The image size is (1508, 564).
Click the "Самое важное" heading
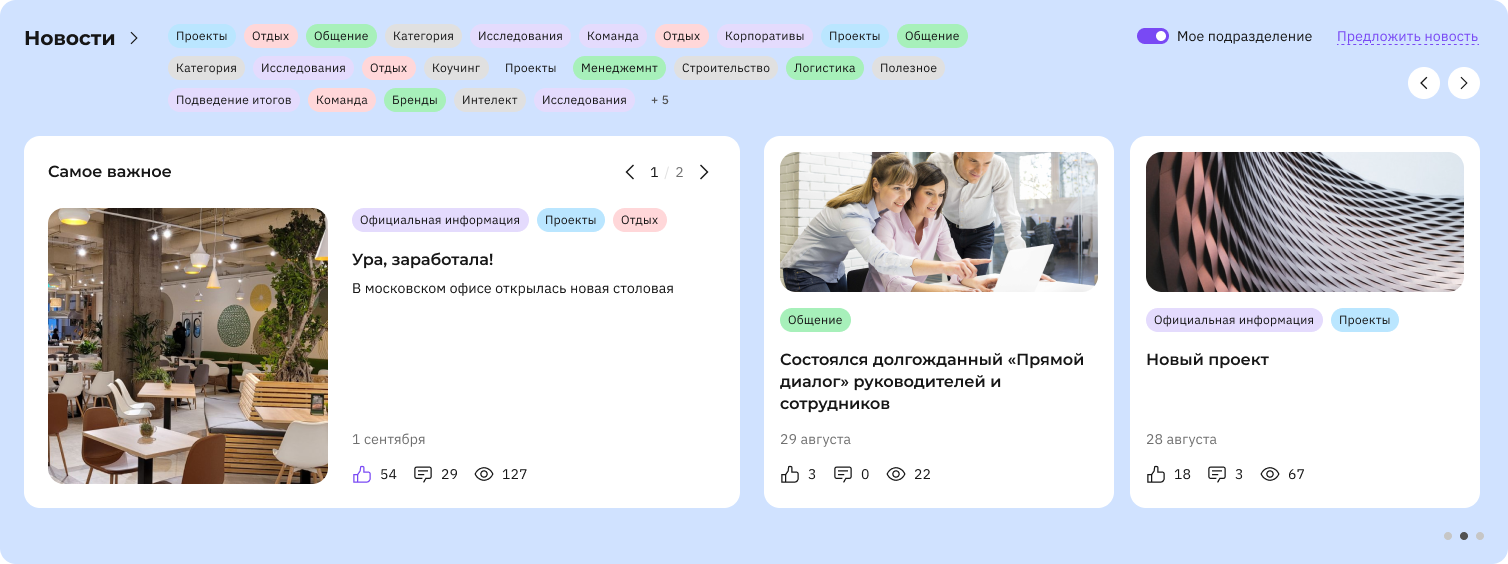(x=110, y=172)
